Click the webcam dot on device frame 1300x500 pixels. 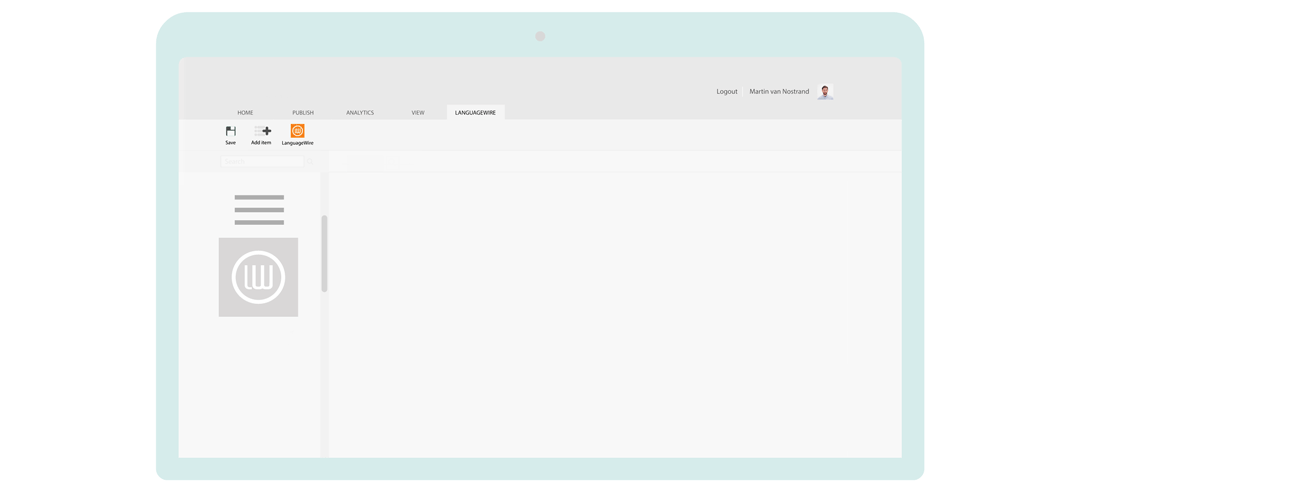coord(540,36)
